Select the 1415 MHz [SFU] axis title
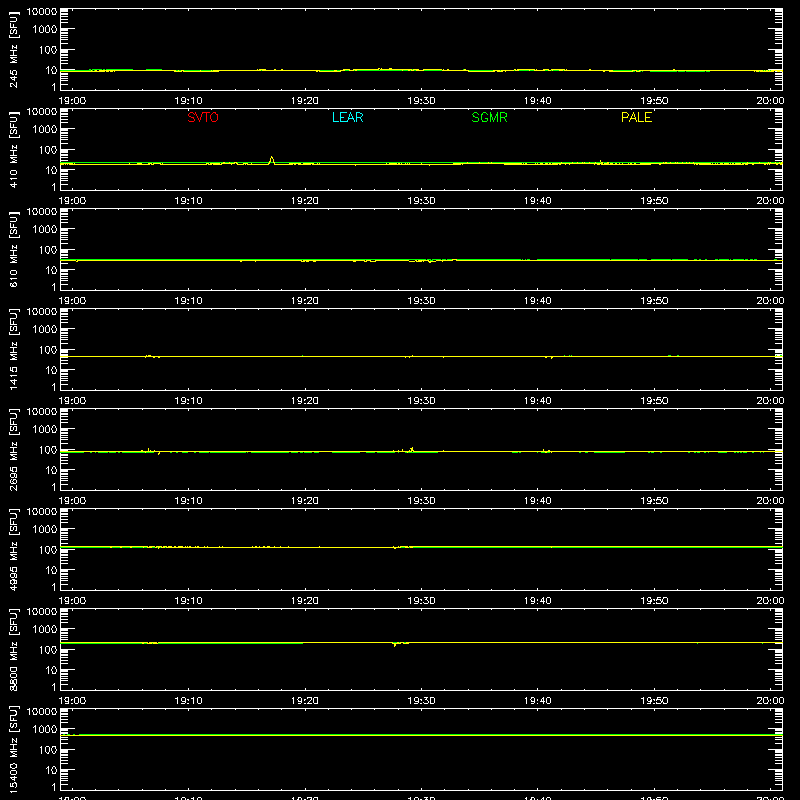 pyautogui.click(x=13, y=349)
